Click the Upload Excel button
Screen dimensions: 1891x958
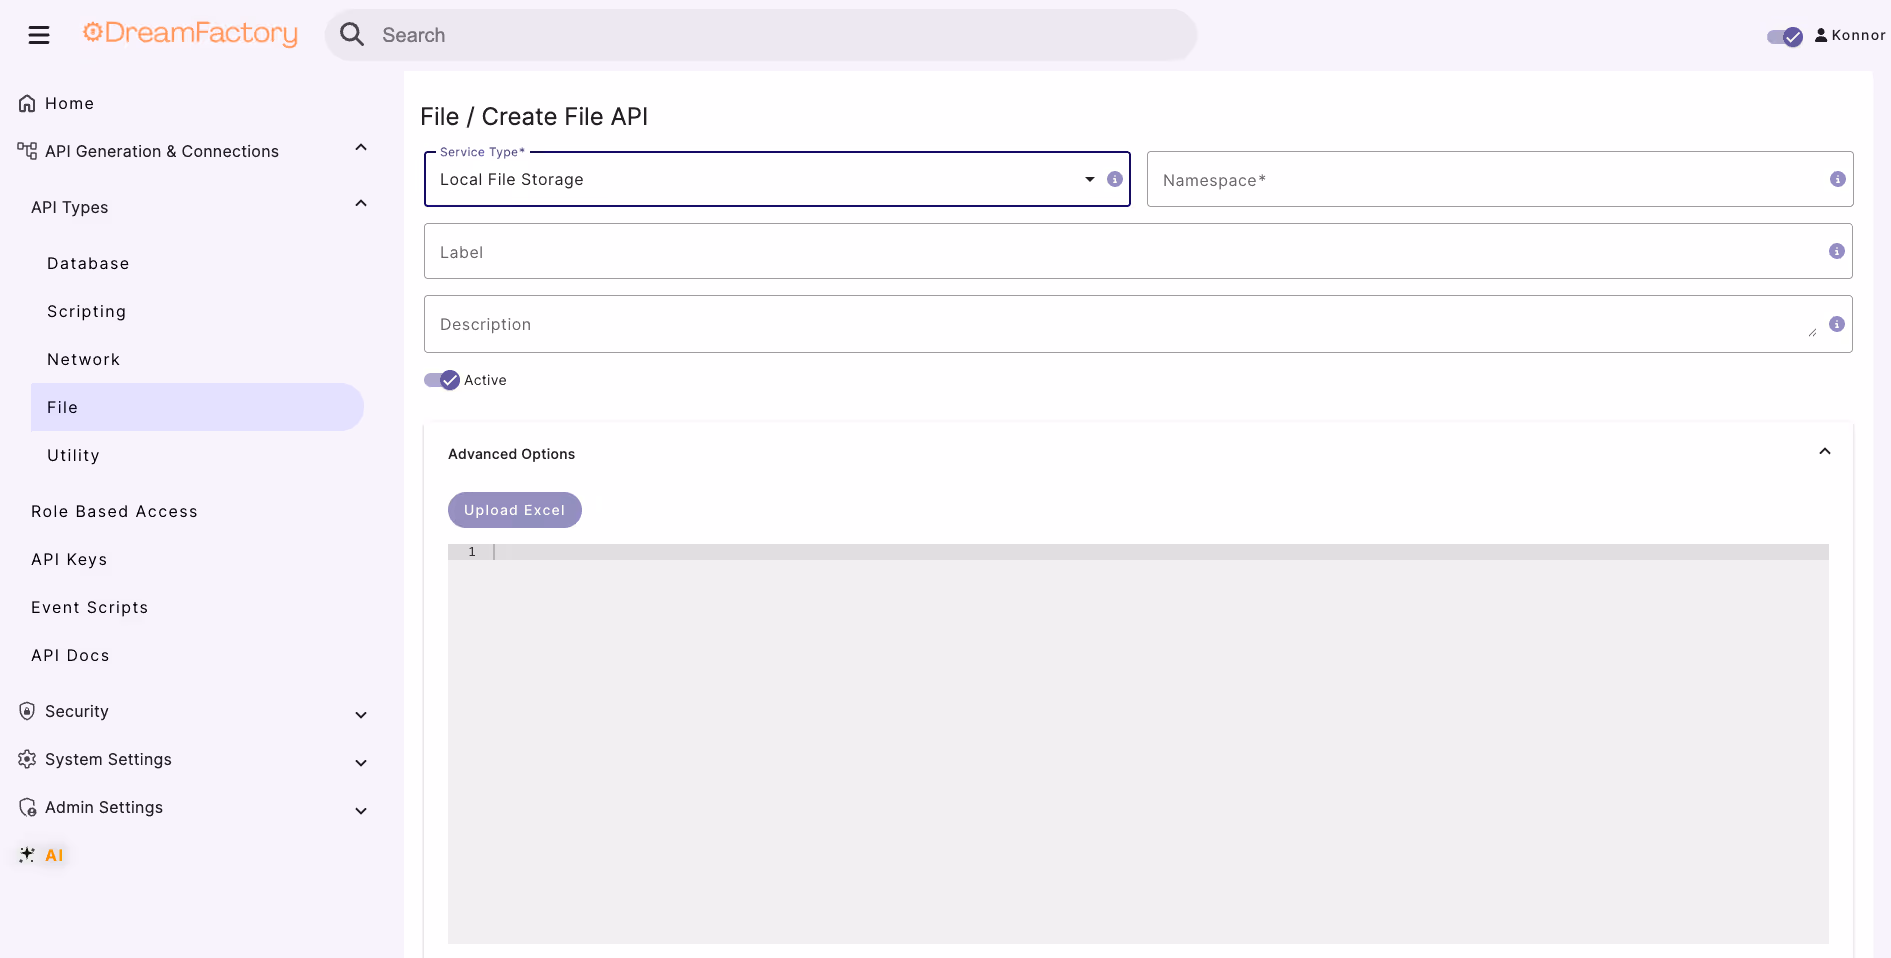point(514,510)
